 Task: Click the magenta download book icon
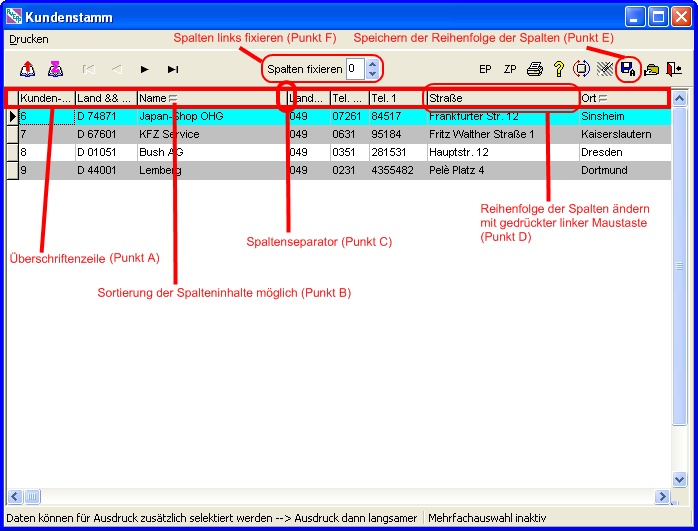pos(56,69)
